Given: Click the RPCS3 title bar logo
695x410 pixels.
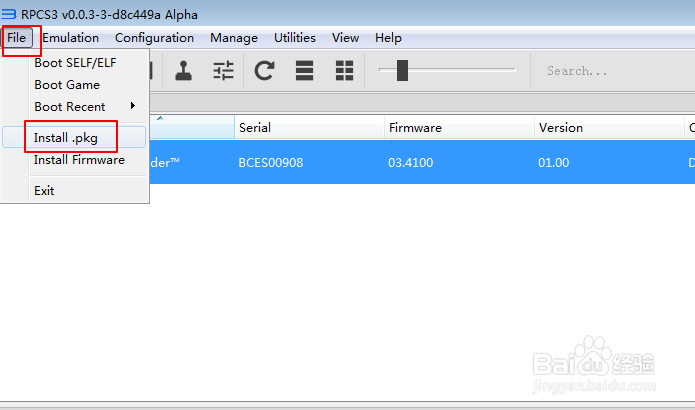Looking at the screenshot, I should pyautogui.click(x=8, y=14).
